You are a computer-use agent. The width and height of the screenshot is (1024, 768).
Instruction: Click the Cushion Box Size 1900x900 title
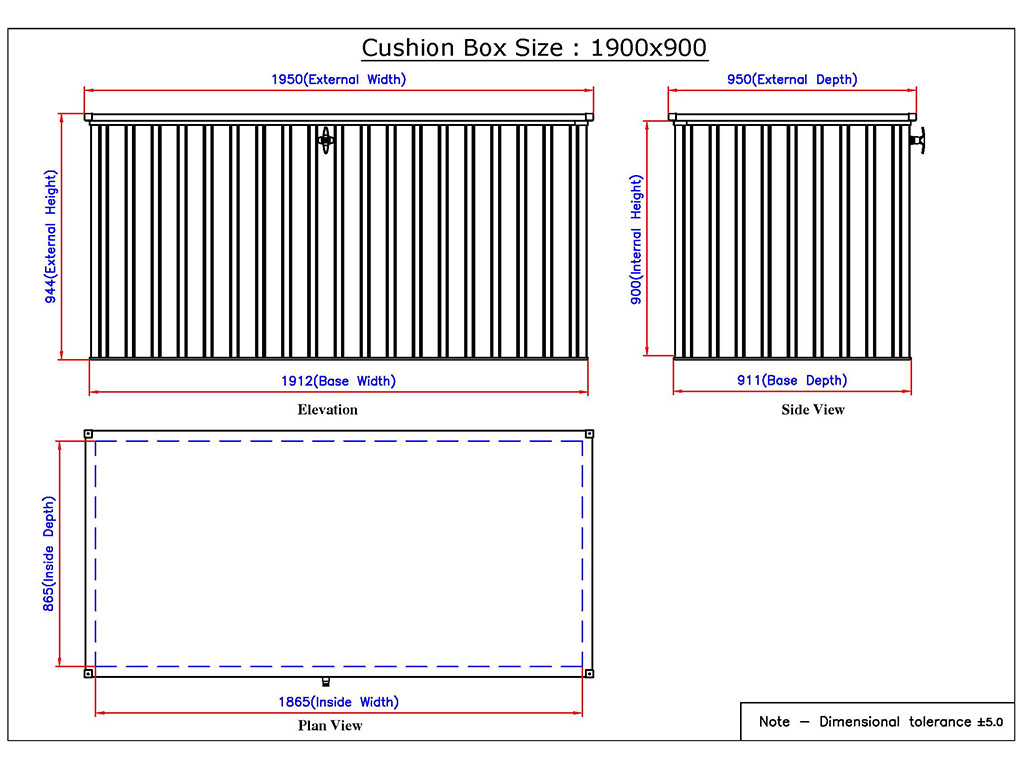coord(534,48)
